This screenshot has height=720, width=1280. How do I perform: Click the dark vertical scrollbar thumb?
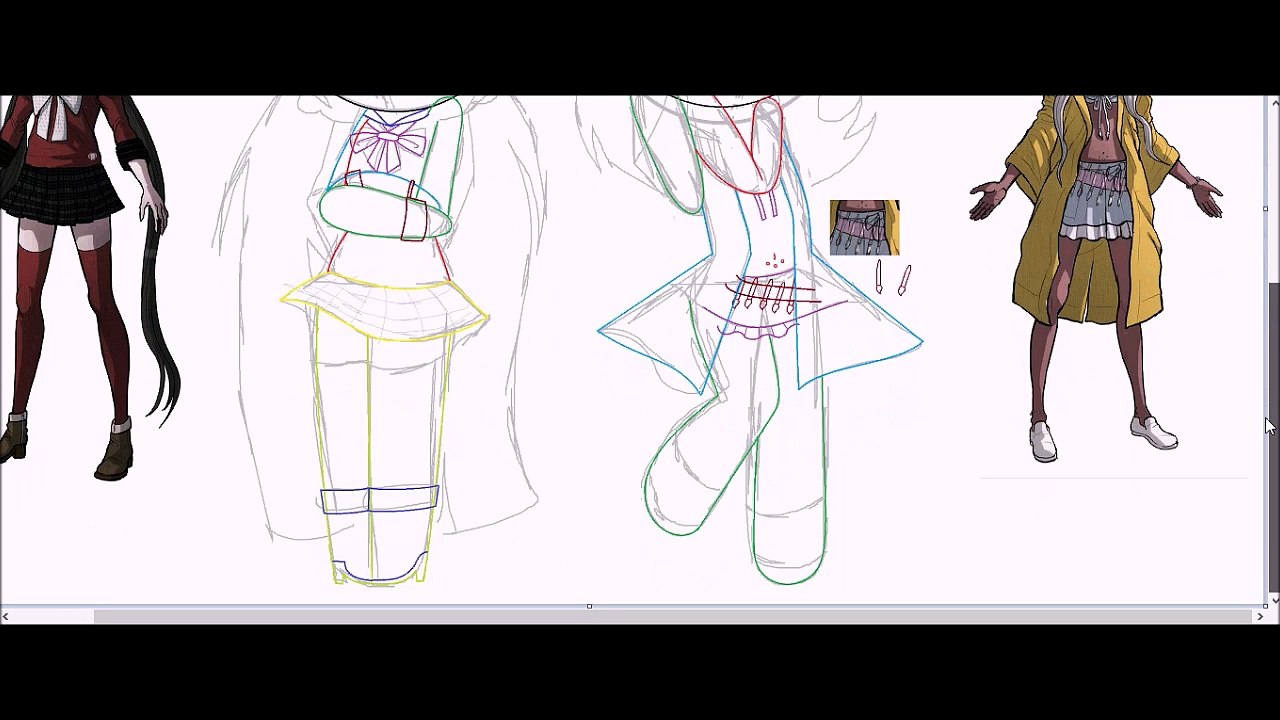pyautogui.click(x=1274, y=438)
